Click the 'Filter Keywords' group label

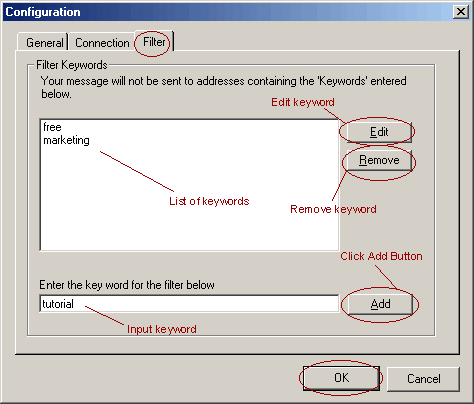tap(72, 65)
